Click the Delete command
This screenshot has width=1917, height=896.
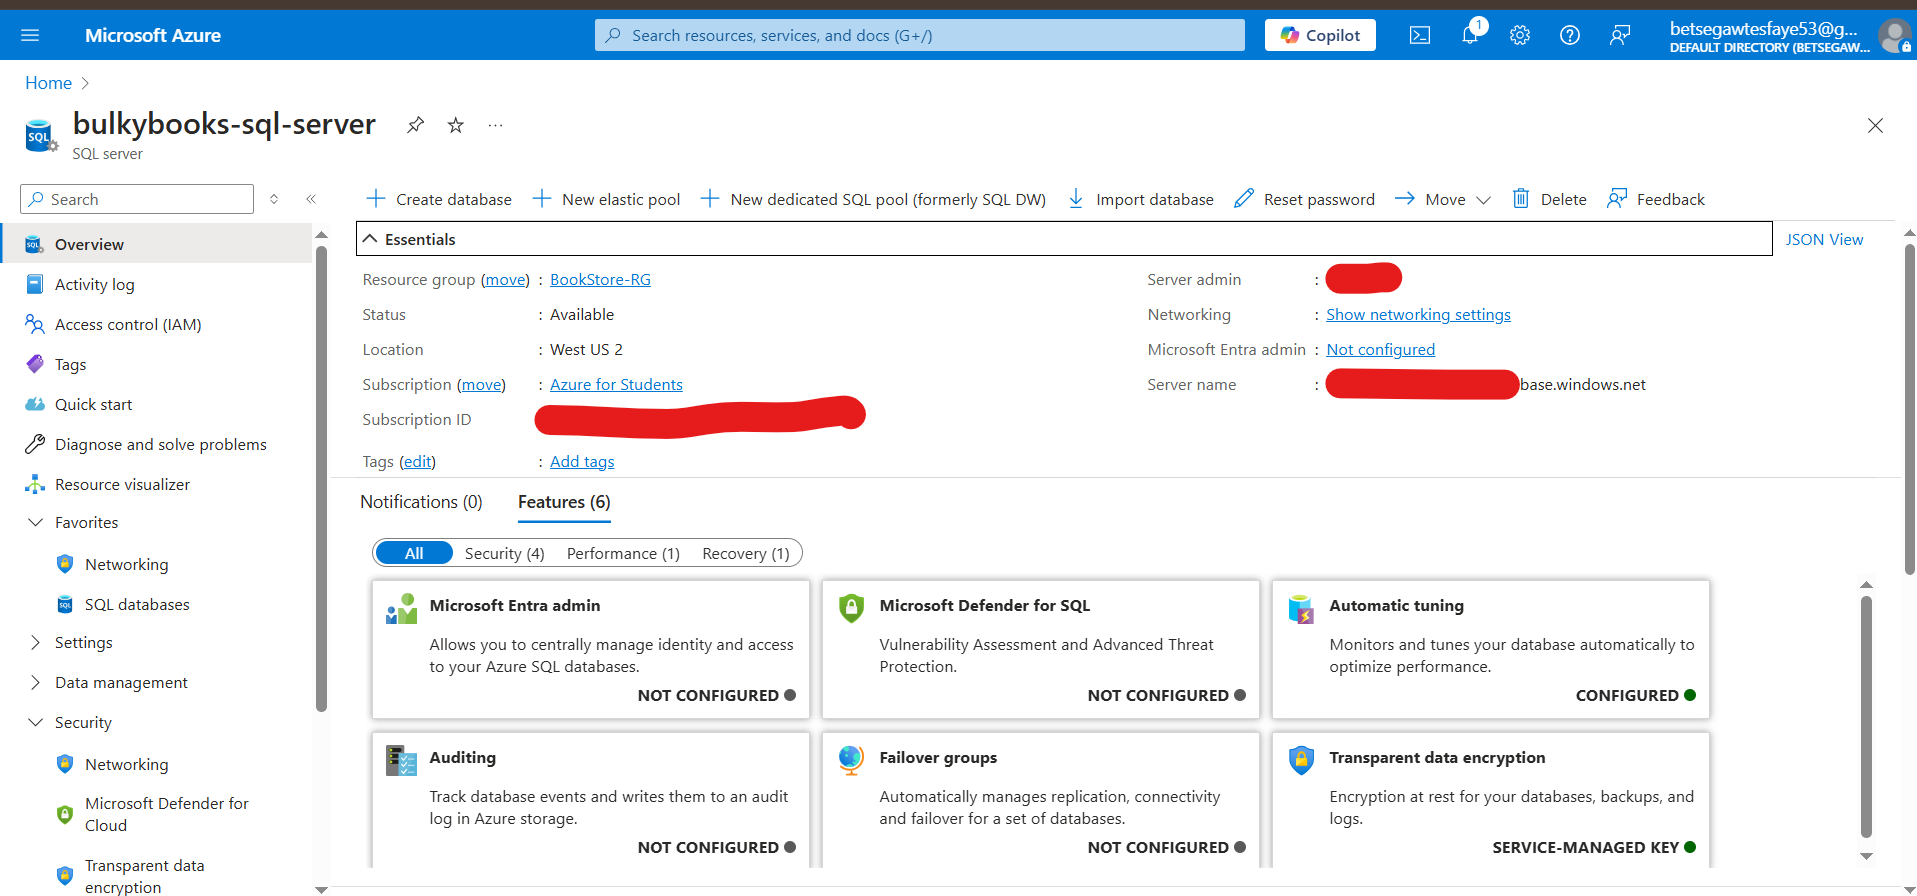pyautogui.click(x=1549, y=199)
